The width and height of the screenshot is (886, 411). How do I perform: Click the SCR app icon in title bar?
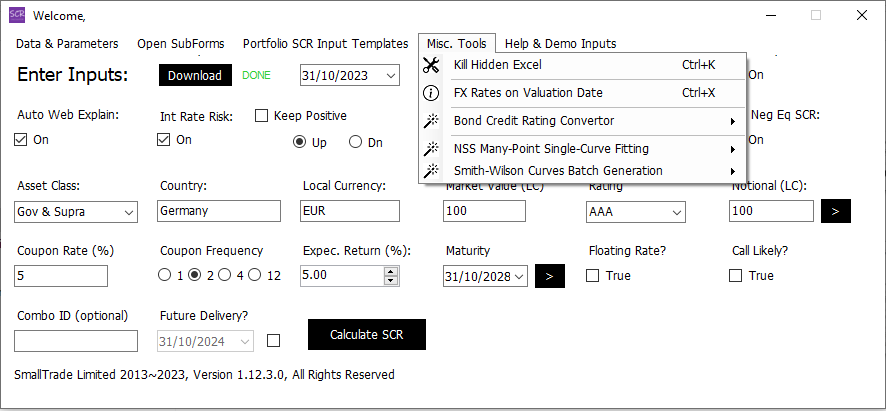coord(16,15)
